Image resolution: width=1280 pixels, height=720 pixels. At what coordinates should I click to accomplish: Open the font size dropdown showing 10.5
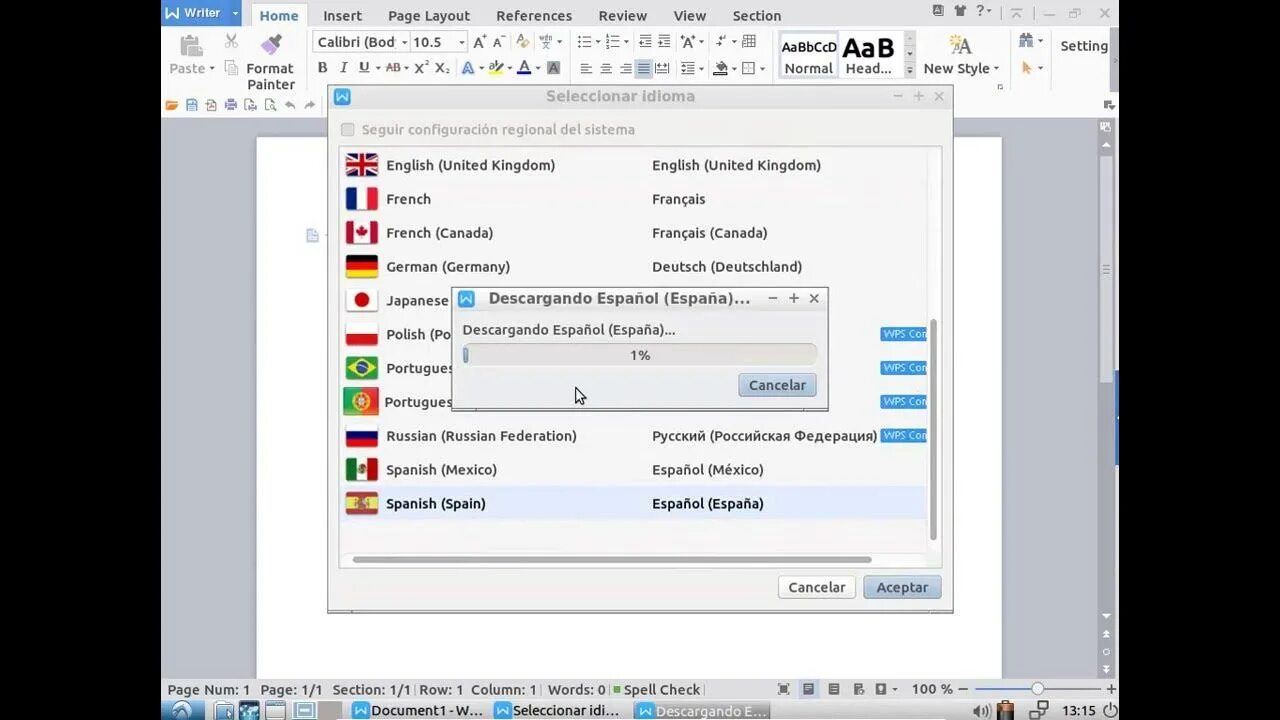click(462, 42)
